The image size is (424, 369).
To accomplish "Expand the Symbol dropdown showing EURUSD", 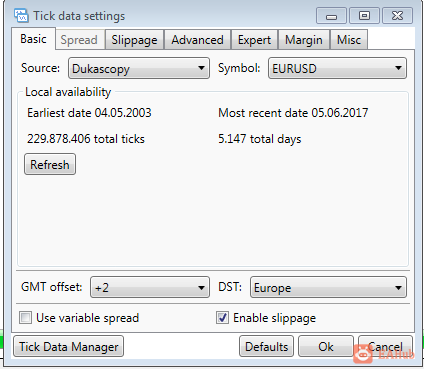I will pyautogui.click(x=337, y=68).
